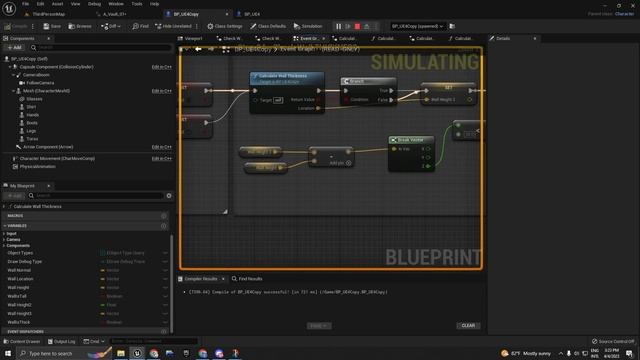Click CLEAR in Compiler Results
This screenshot has height=360, width=640.
tap(468, 326)
